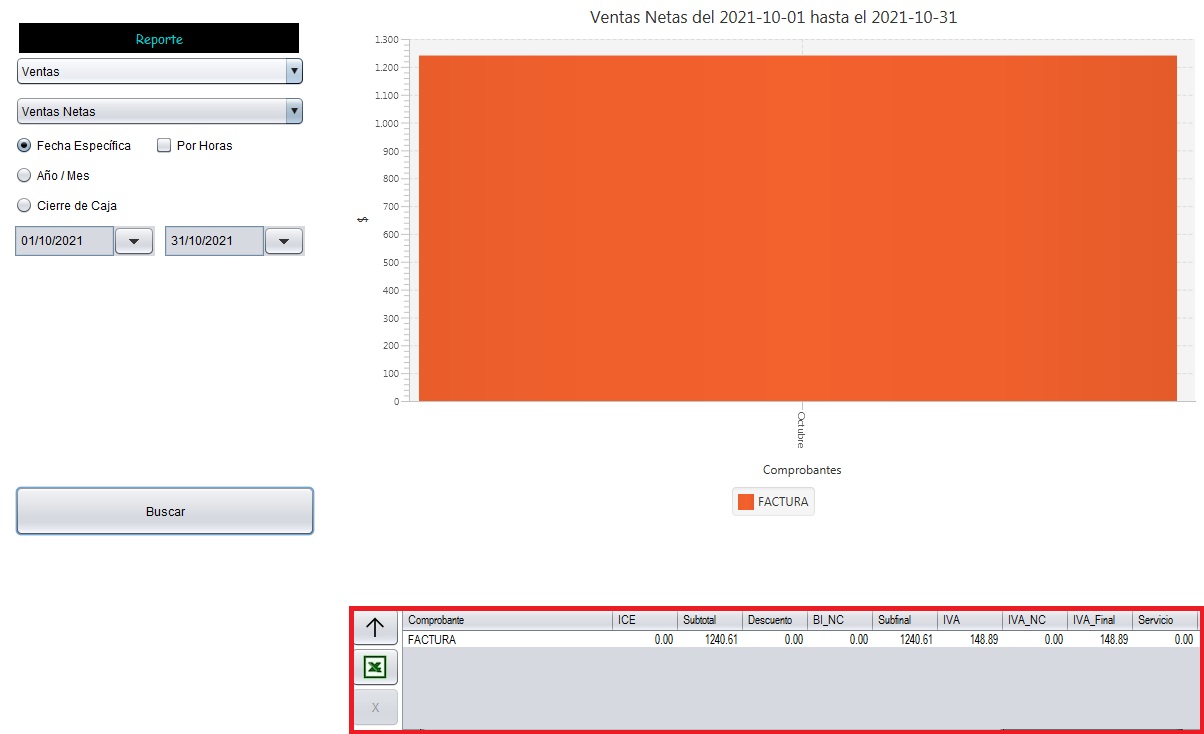The width and height of the screenshot is (1204, 734).
Task: Expand the Ventas Netas dropdown
Action: tap(160, 111)
